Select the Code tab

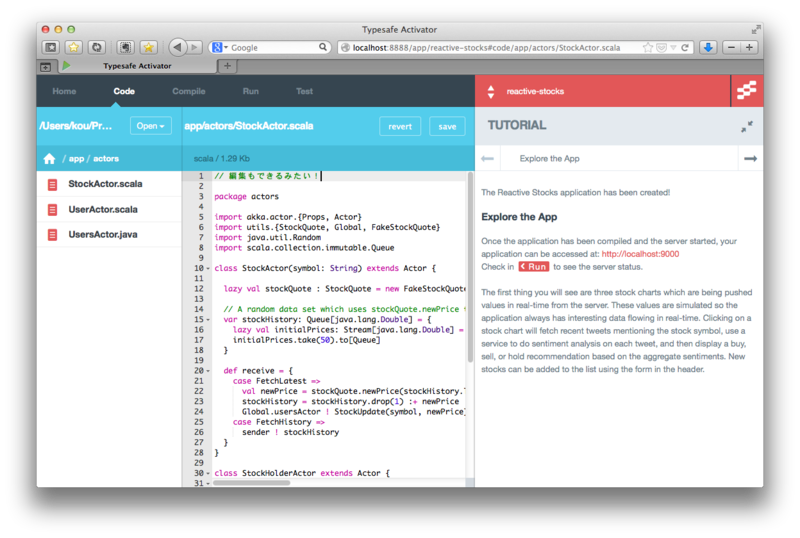(124, 91)
